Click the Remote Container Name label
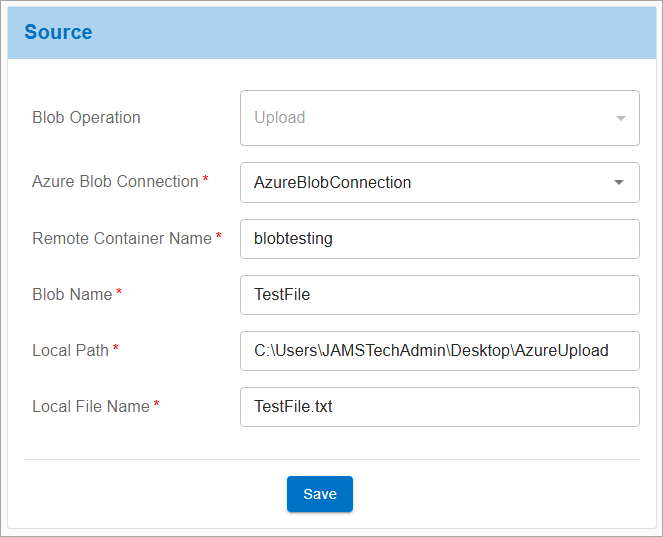The width and height of the screenshot is (663, 537). (x=122, y=238)
